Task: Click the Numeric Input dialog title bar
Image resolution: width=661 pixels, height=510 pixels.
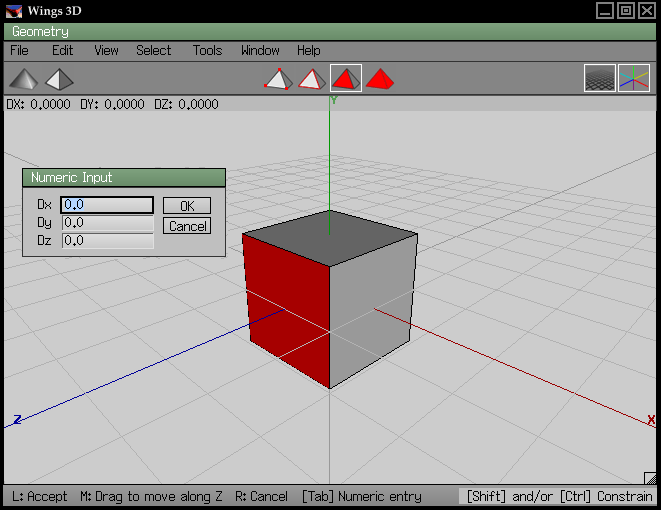Action: pyautogui.click(x=124, y=177)
